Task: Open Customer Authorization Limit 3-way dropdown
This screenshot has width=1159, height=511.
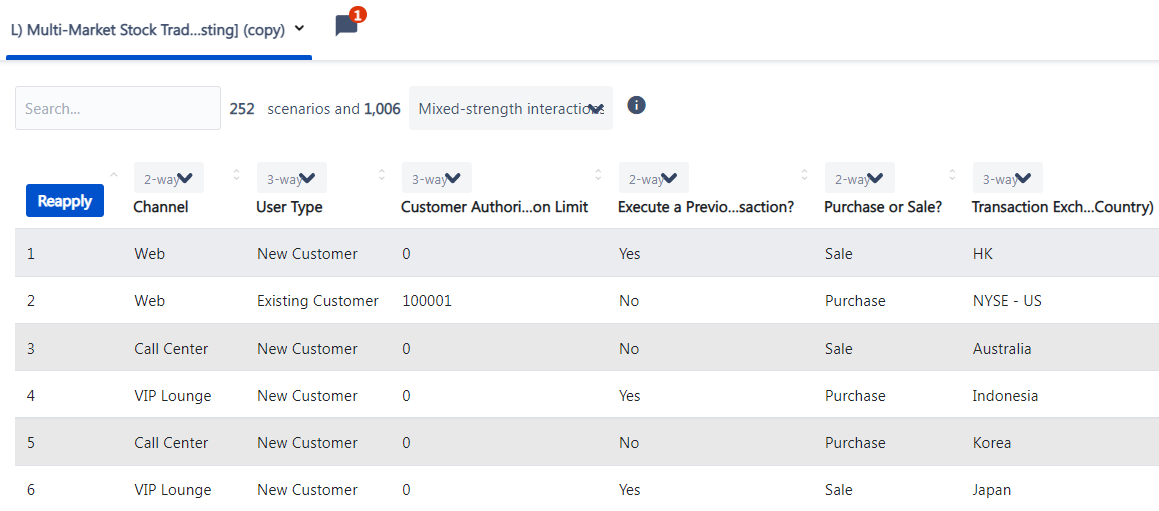Action: pyautogui.click(x=437, y=177)
